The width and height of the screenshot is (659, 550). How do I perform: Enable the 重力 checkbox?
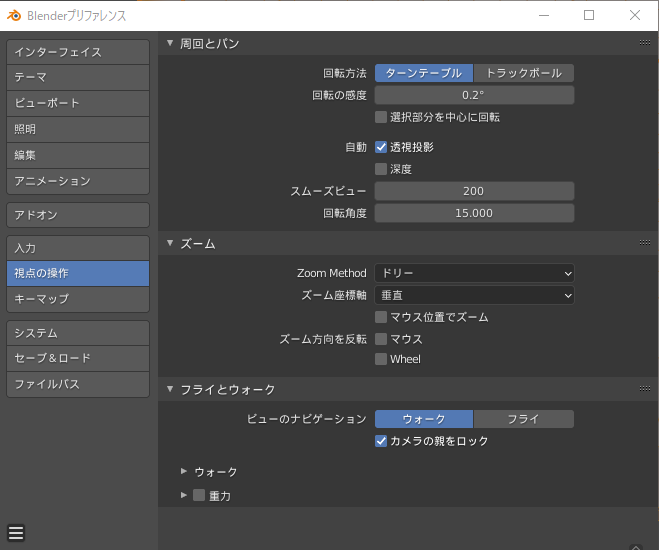point(199,495)
